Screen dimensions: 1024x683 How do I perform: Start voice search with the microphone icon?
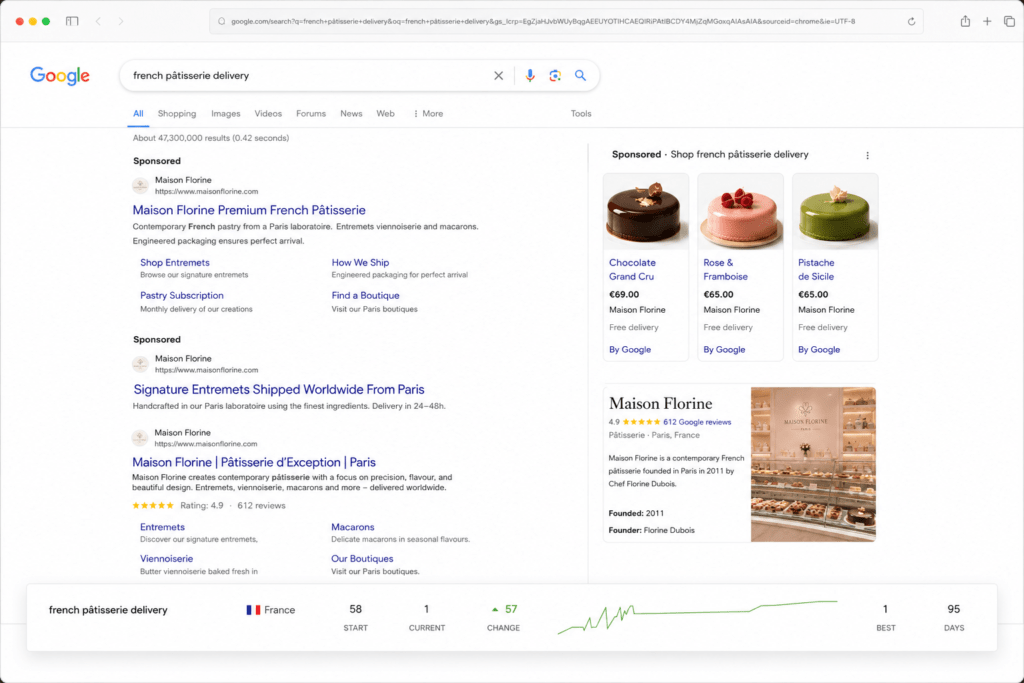click(x=530, y=76)
